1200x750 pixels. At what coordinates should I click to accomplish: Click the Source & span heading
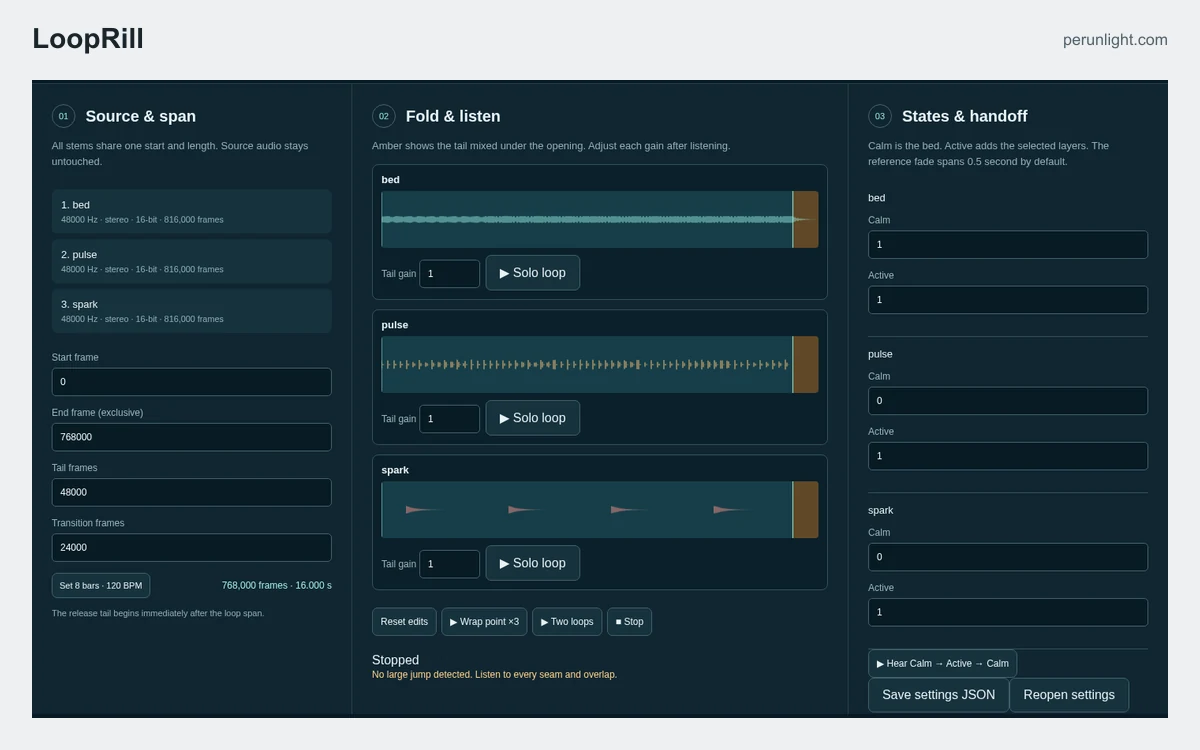point(141,116)
